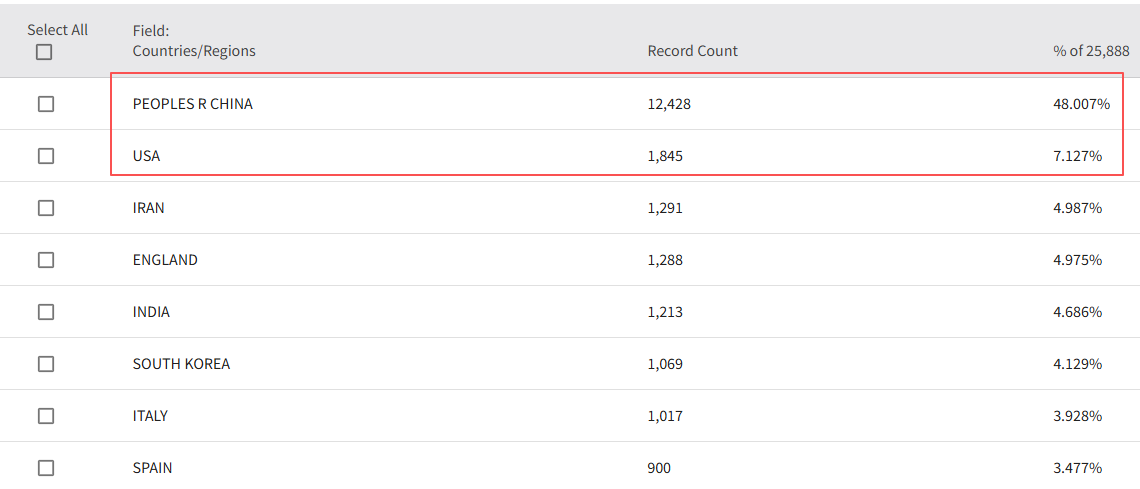The width and height of the screenshot is (1140, 489).
Task: Check the SOUTH KOREA row checkbox
Action: 46,364
